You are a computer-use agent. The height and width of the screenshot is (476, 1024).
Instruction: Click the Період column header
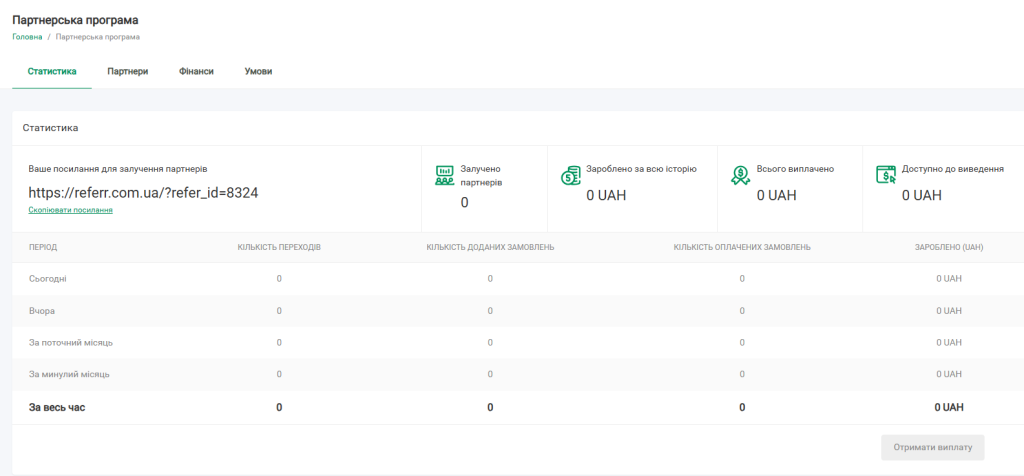[x=43, y=247]
